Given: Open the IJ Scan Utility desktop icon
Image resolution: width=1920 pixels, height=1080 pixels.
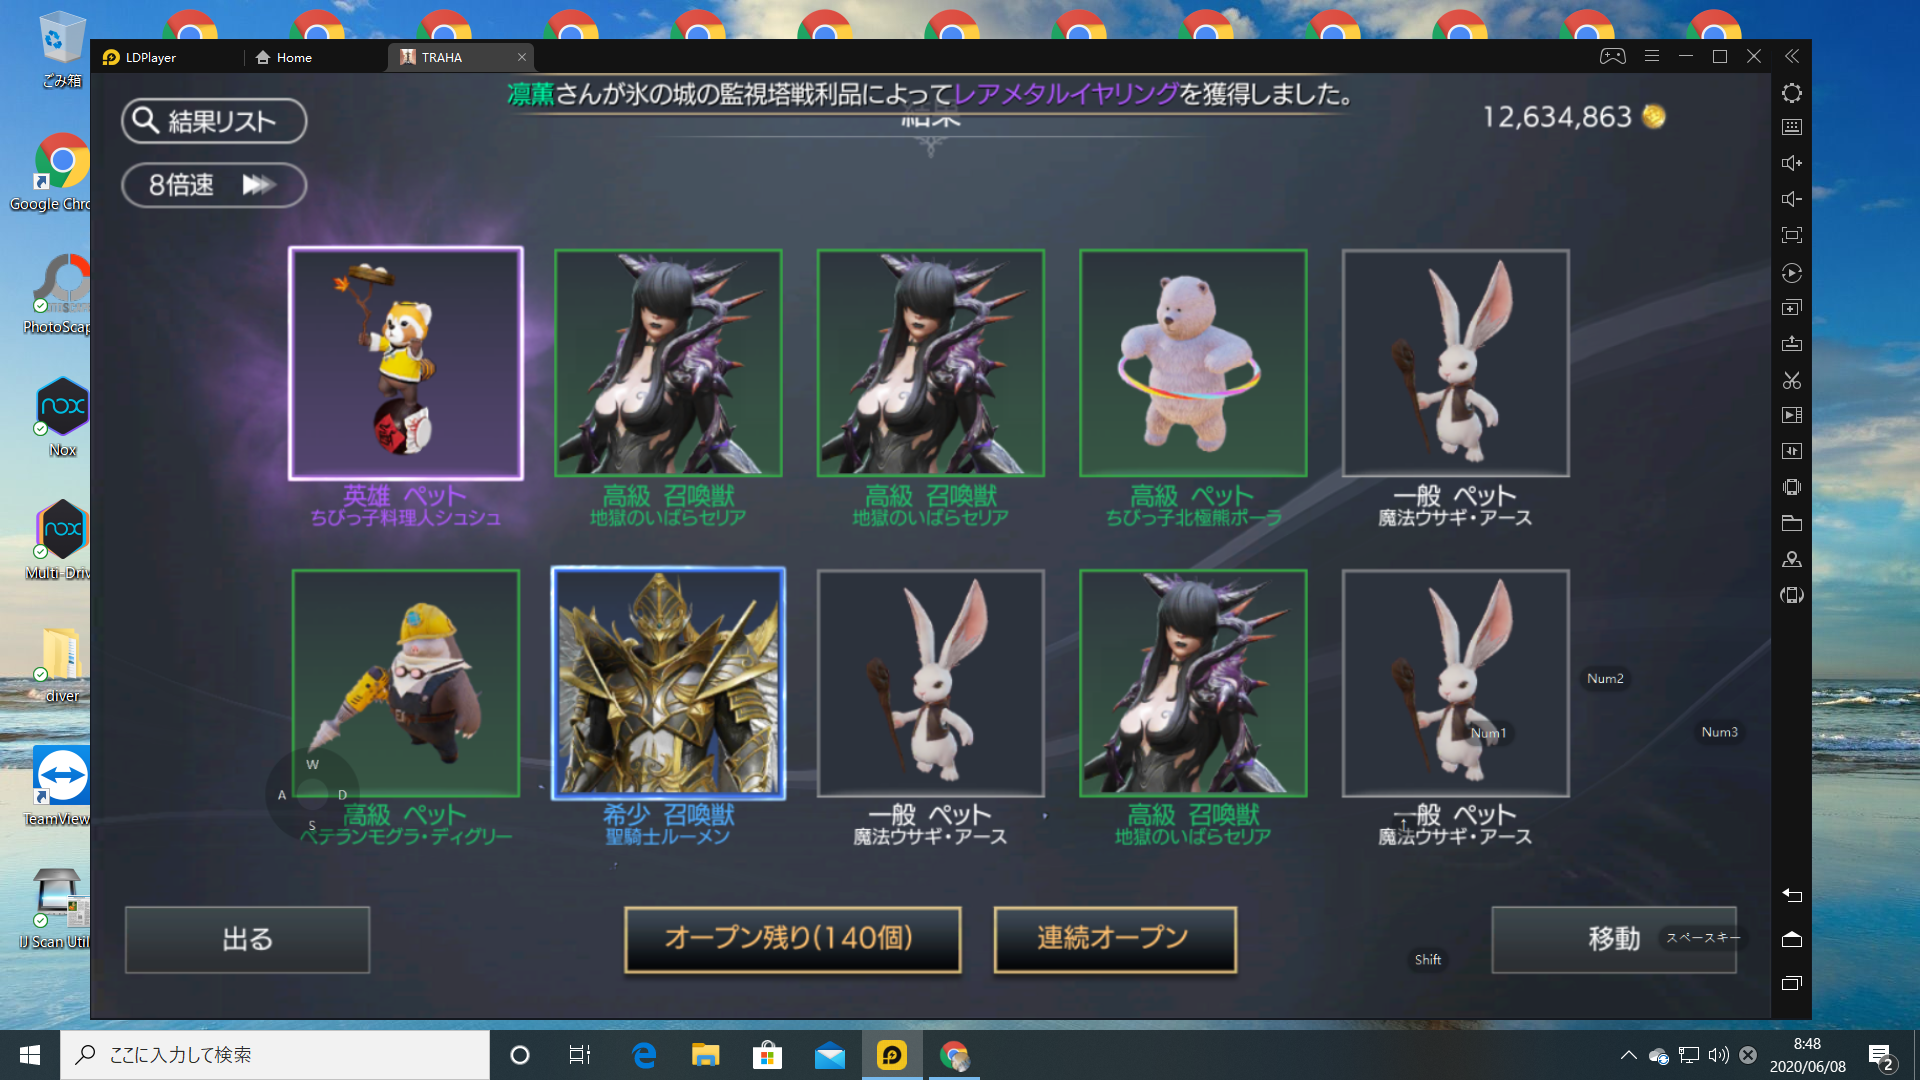Looking at the screenshot, I should pos(56,908).
